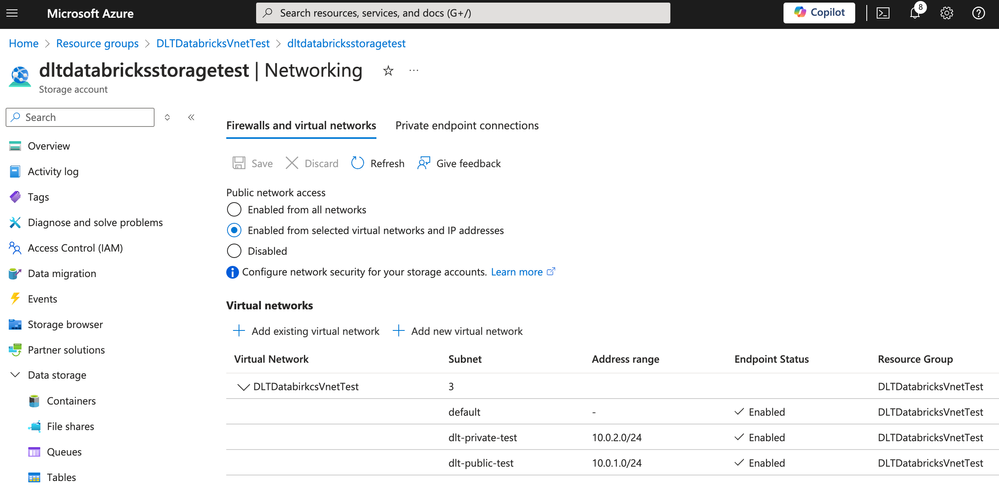The height and width of the screenshot is (492, 999).
Task: Click the dltdatabricksstoragetest breadcrumb
Action: click(347, 43)
